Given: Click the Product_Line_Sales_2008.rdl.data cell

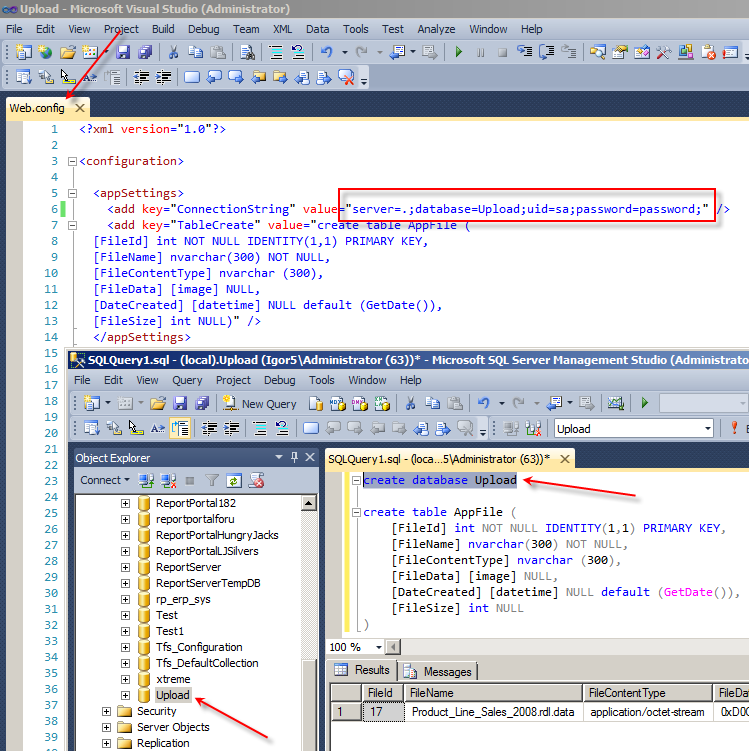Looking at the screenshot, I should 493,712.
